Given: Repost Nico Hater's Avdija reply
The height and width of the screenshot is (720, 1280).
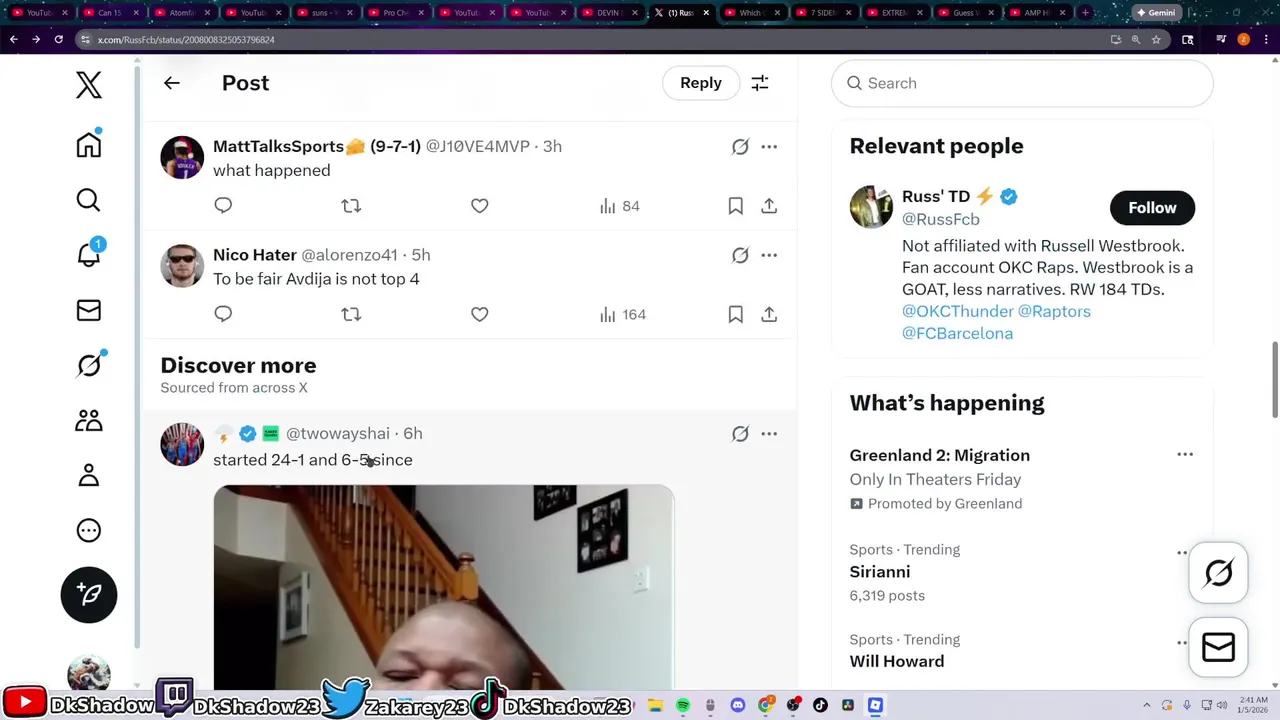Looking at the screenshot, I should coord(351,314).
